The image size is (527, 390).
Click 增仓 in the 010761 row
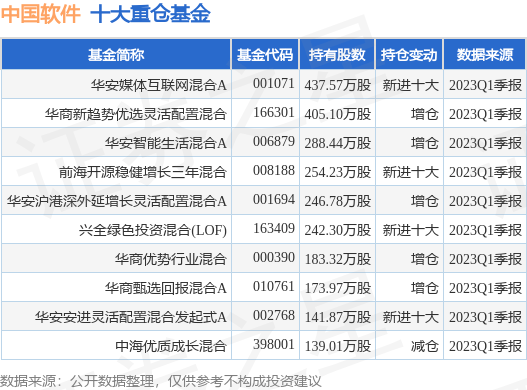424,288
